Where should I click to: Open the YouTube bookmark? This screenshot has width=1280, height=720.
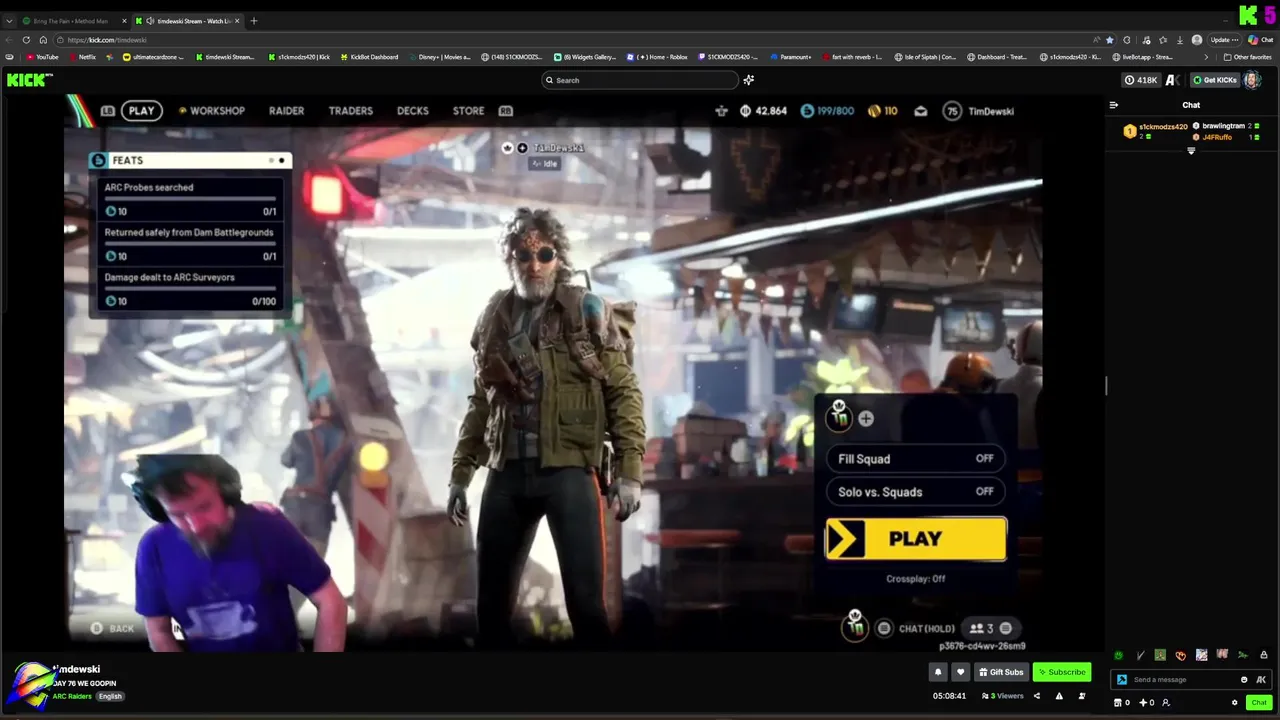[42, 57]
